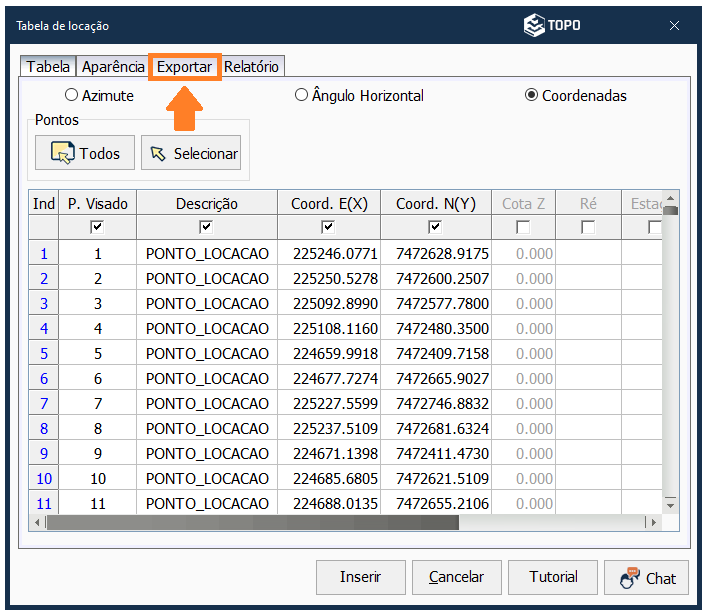The height and width of the screenshot is (616, 704).
Task: Toggle the Coord. E(X) column checkbox
Action: tap(328, 227)
